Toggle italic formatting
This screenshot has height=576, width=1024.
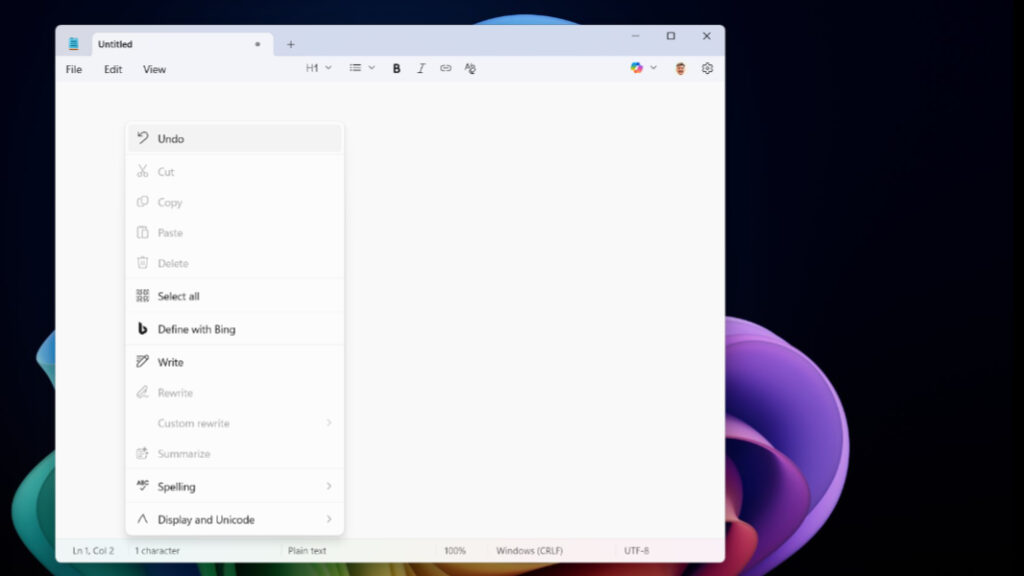(421, 68)
